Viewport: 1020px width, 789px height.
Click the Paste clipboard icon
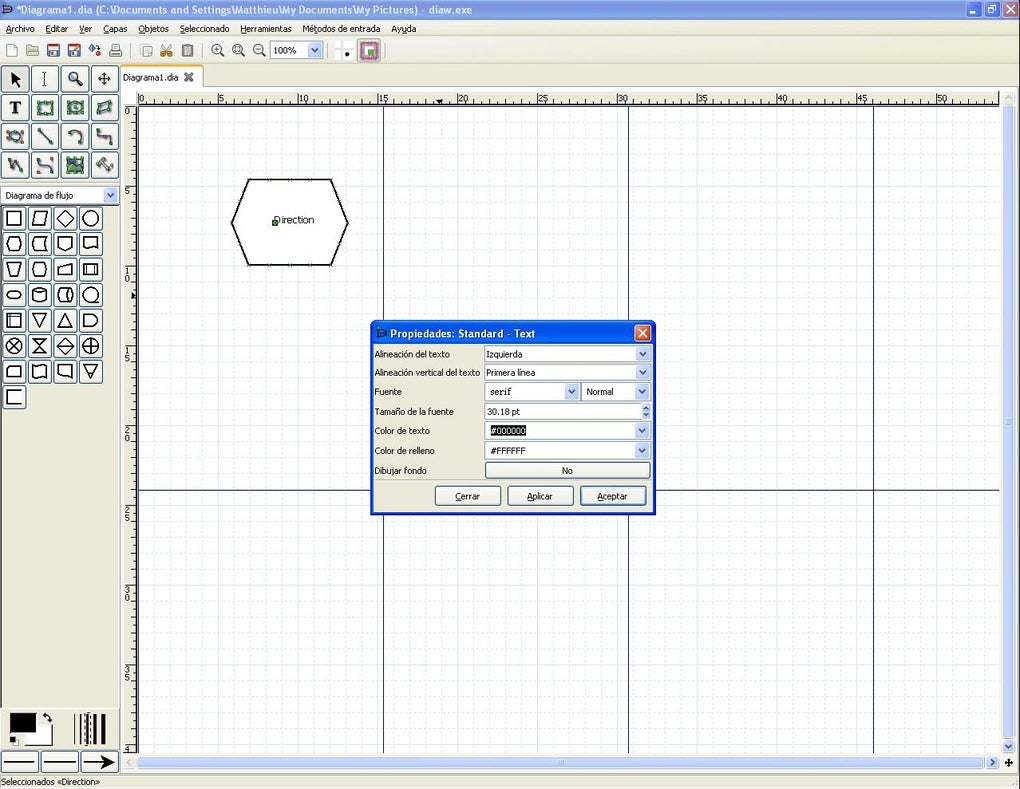pyautogui.click(x=187, y=50)
